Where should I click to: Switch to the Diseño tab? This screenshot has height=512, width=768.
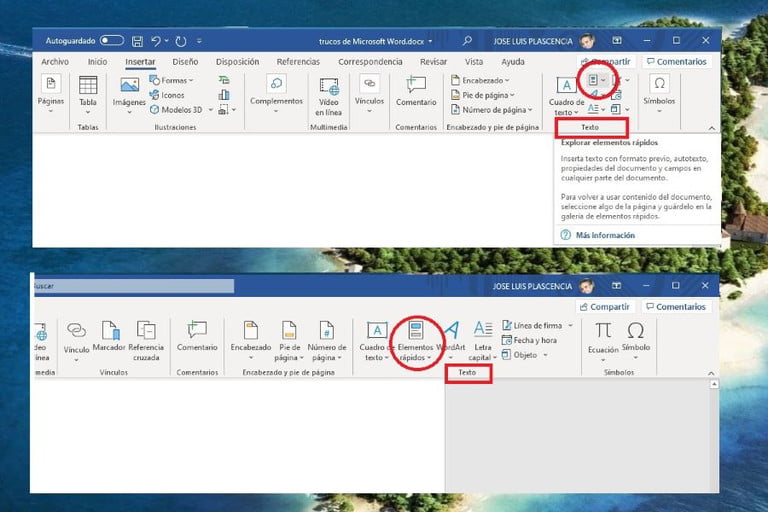point(185,61)
